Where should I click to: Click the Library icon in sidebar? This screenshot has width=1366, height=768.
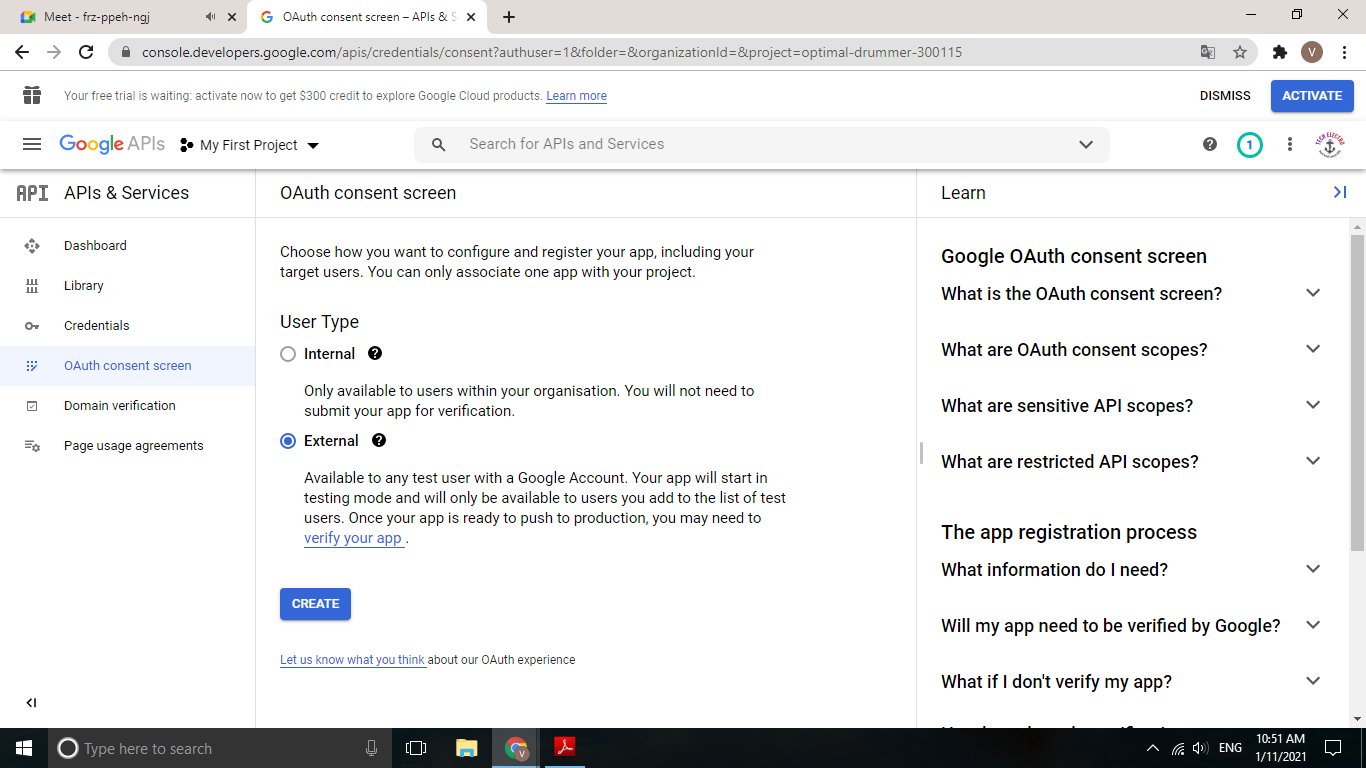pos(32,285)
